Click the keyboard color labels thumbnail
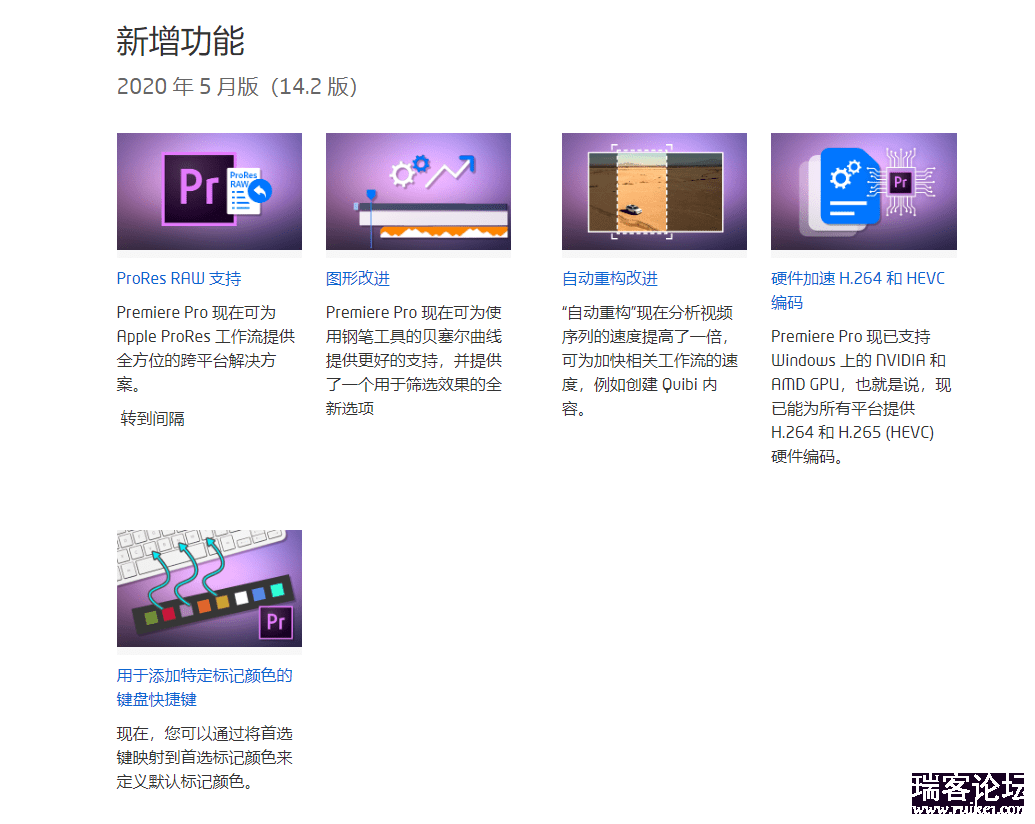Screen dimensions: 1035x824 tap(209, 588)
